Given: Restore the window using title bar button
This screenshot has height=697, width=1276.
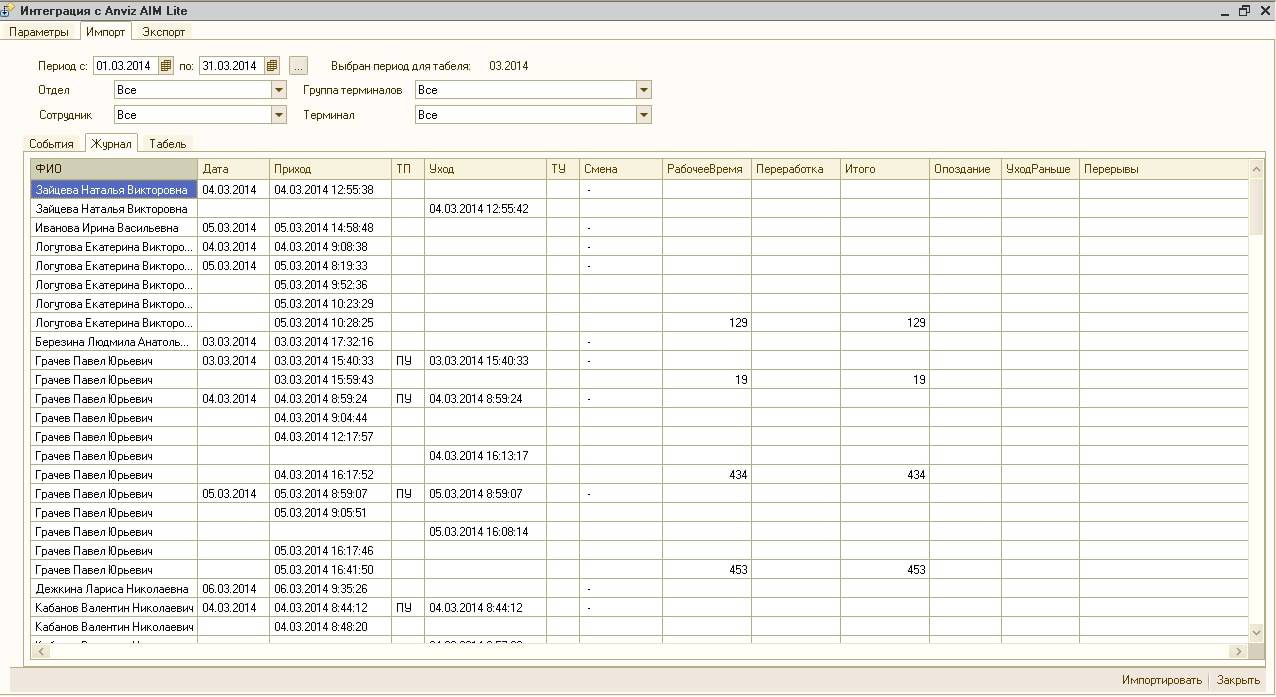Looking at the screenshot, I should click(x=1244, y=10).
